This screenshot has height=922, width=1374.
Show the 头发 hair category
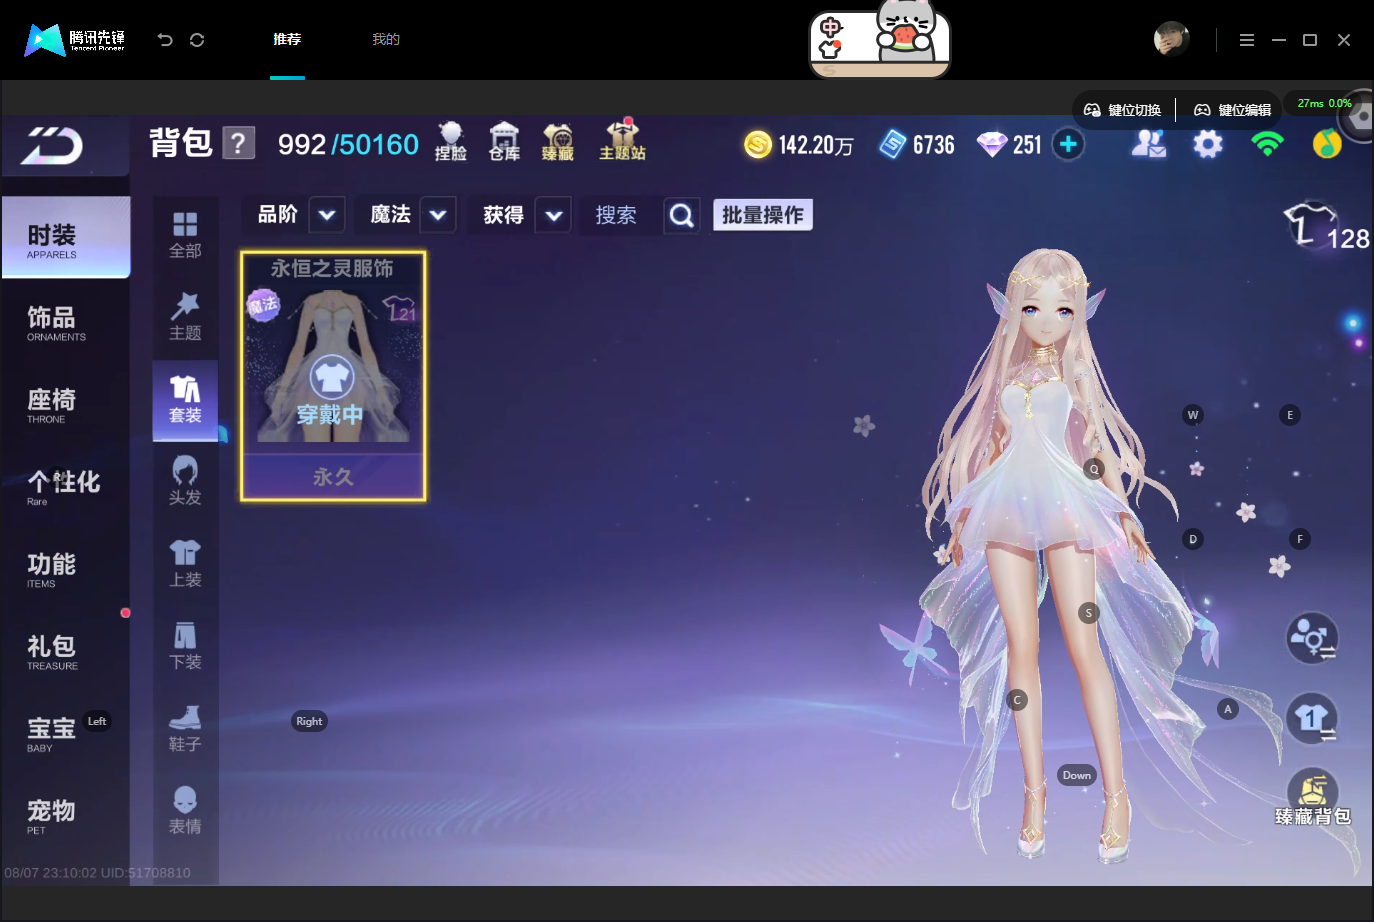coord(185,482)
